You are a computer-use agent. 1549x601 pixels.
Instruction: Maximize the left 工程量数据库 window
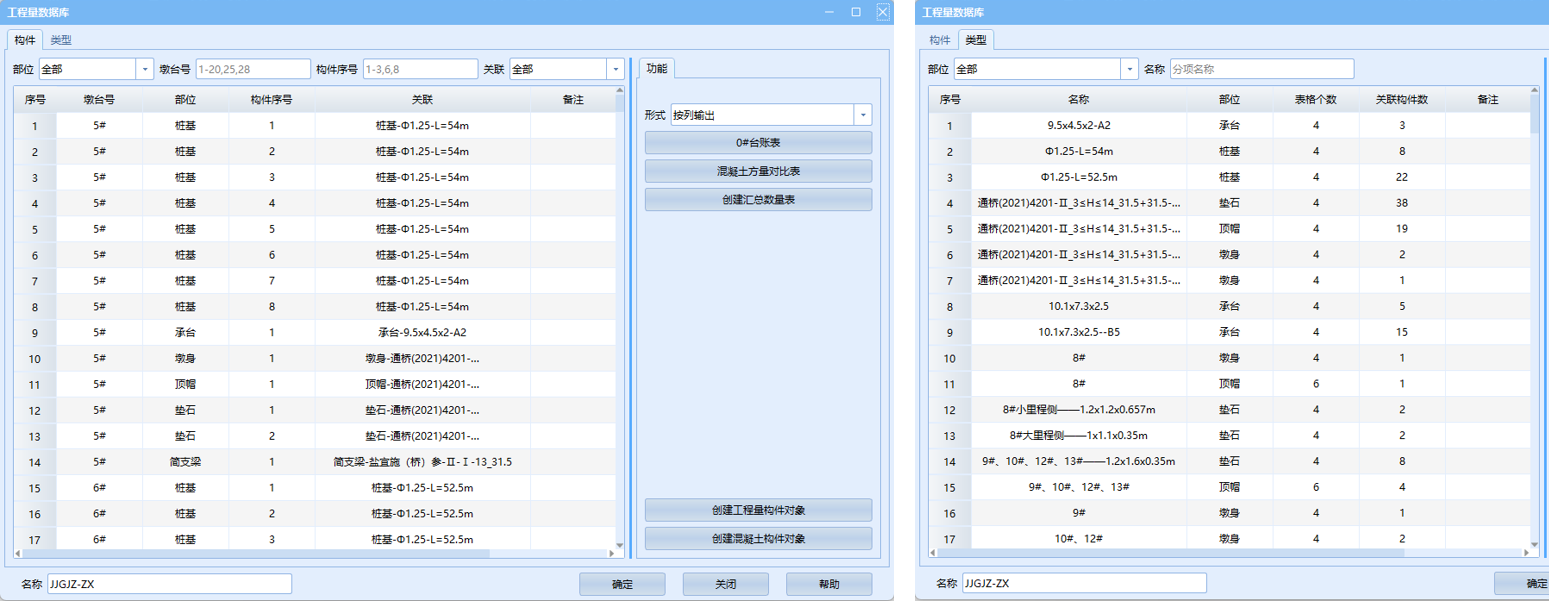coord(856,12)
